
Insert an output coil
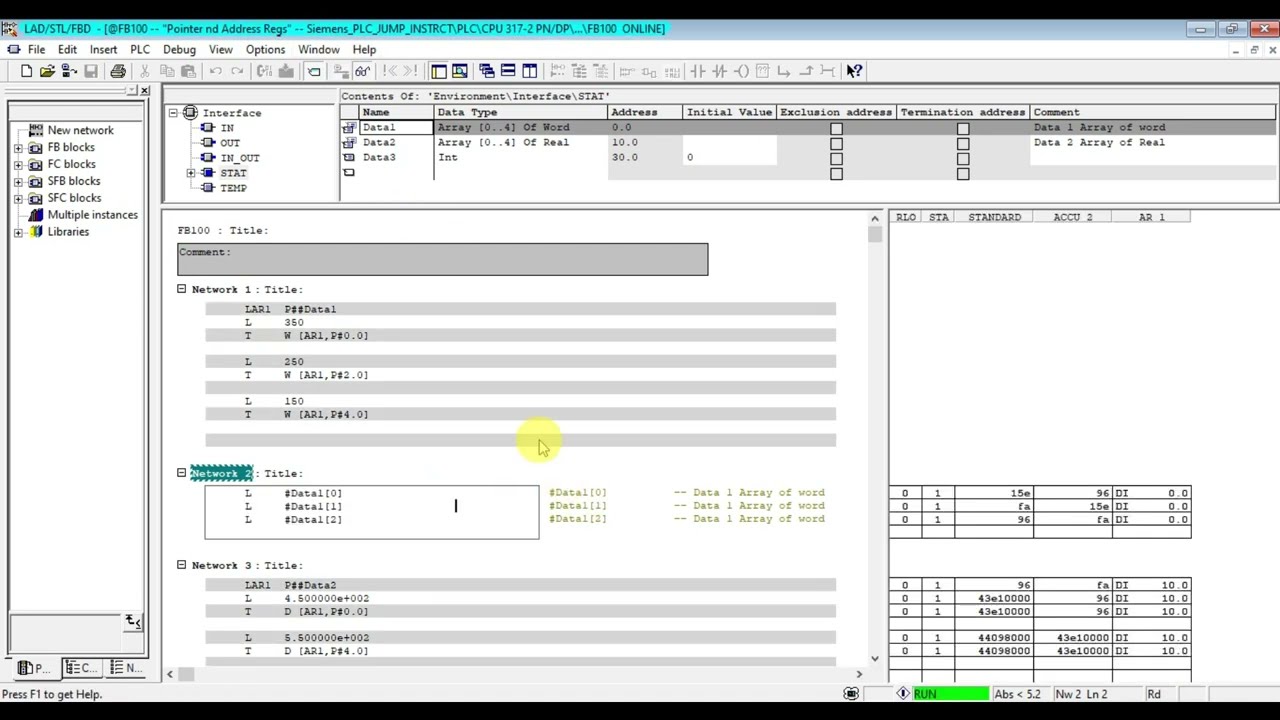(x=741, y=71)
